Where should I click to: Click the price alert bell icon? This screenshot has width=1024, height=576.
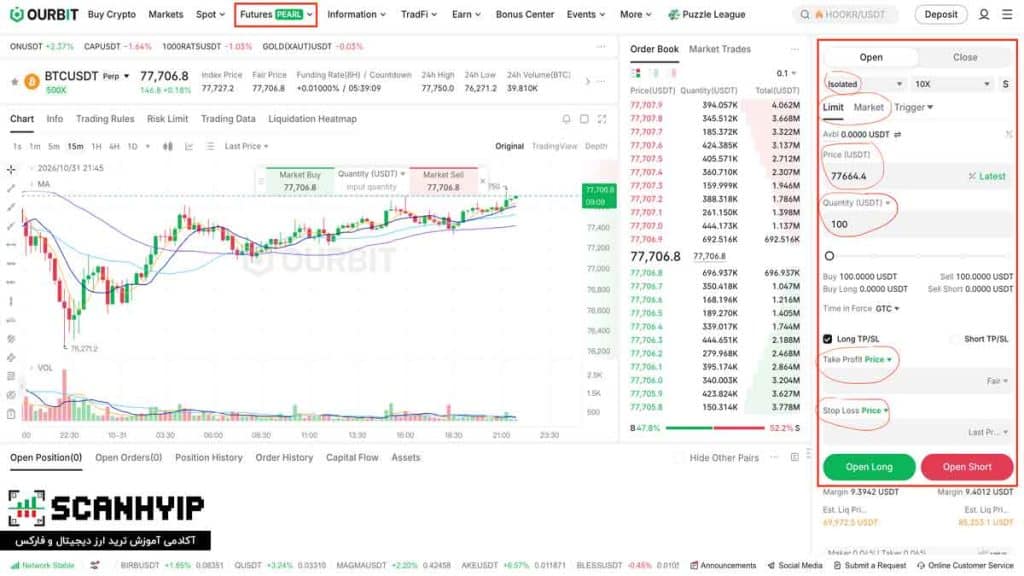click(x=566, y=119)
